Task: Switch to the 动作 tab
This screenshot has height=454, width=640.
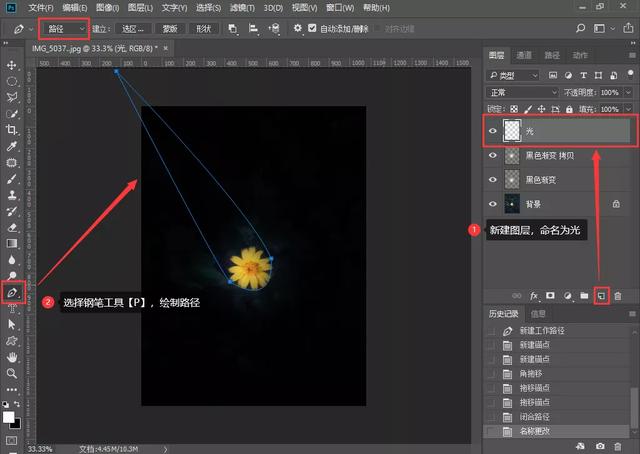Action: [580, 55]
